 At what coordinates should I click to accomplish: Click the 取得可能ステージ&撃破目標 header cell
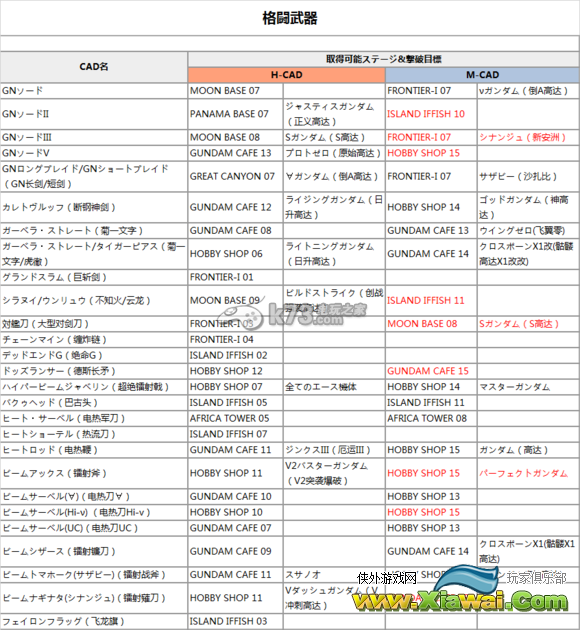click(x=384, y=59)
